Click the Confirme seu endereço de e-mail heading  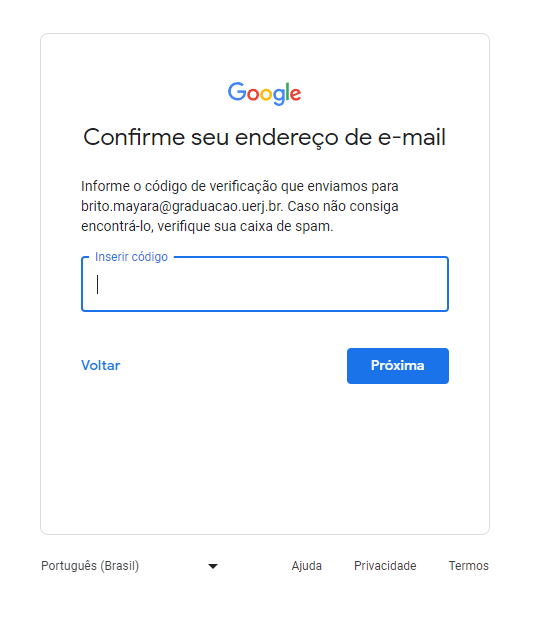[x=265, y=137]
